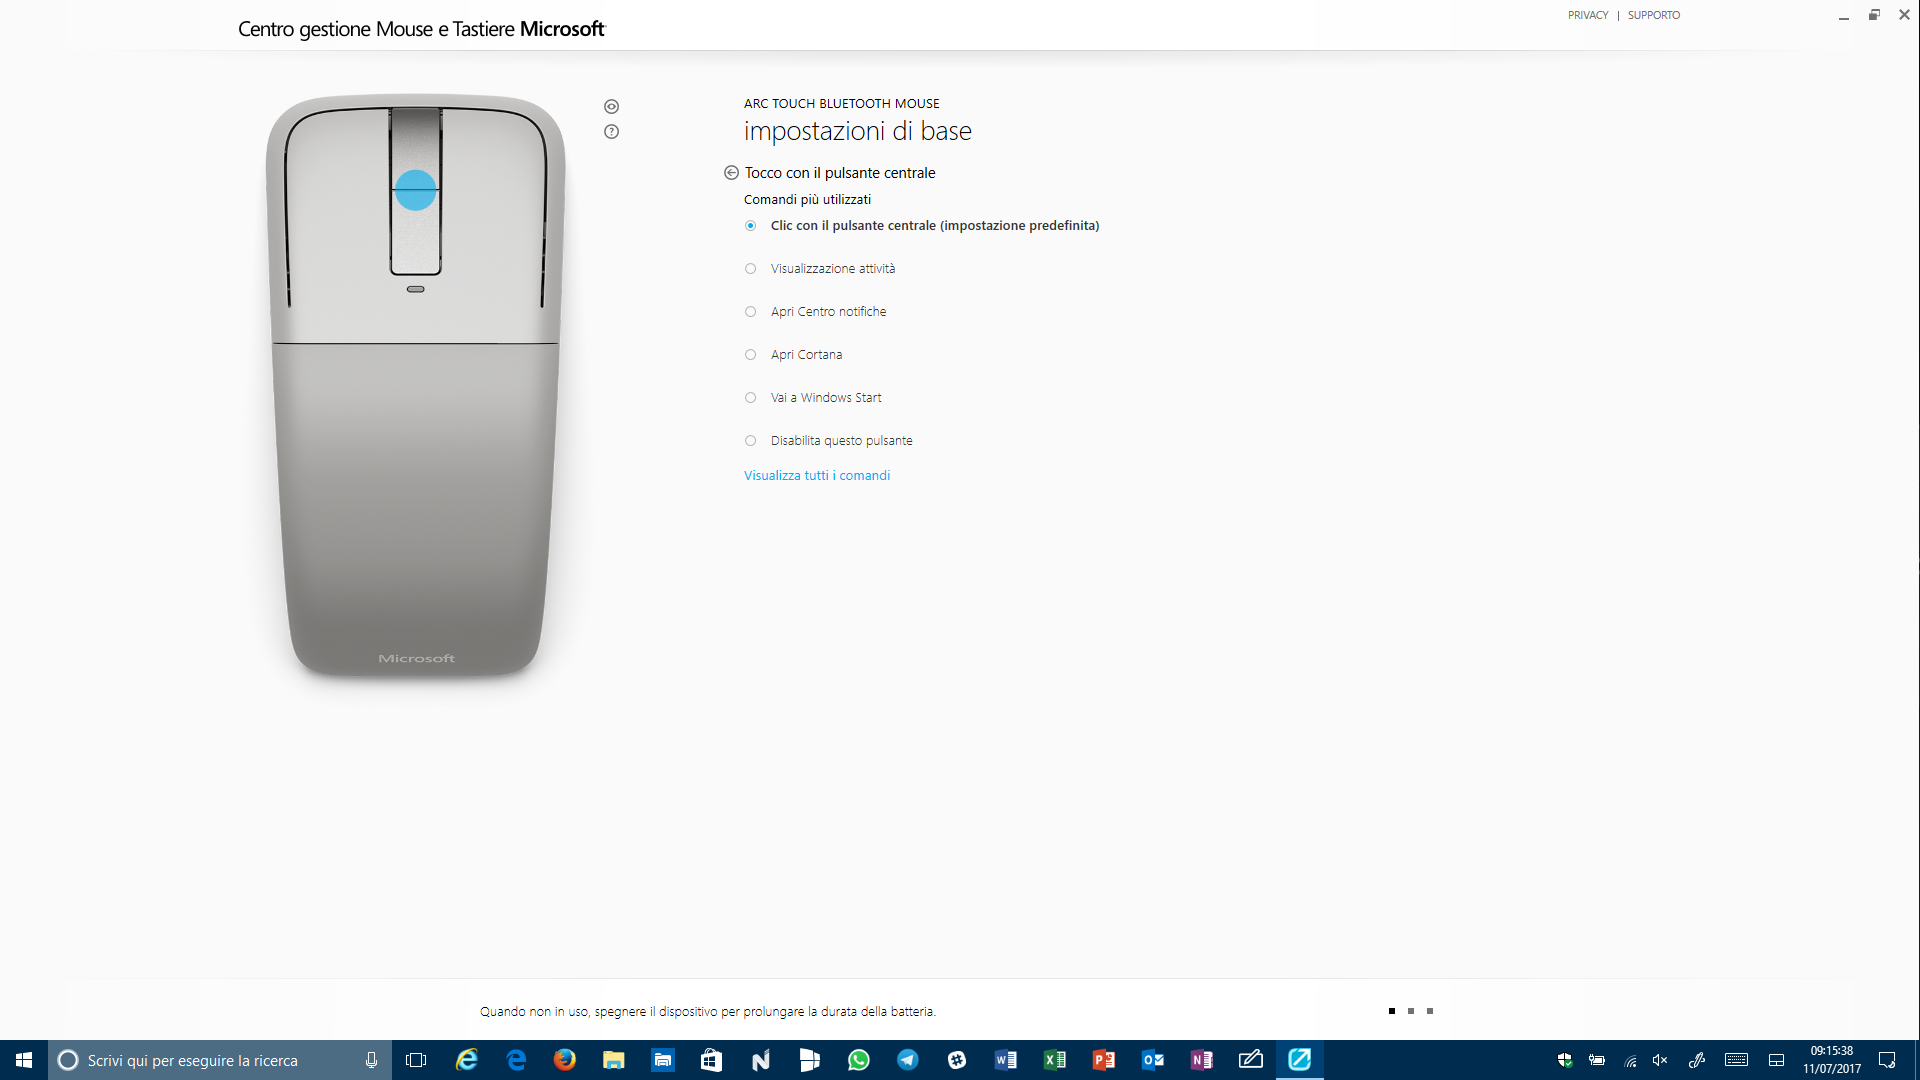Launch Outlook from taskbar

(1153, 1060)
